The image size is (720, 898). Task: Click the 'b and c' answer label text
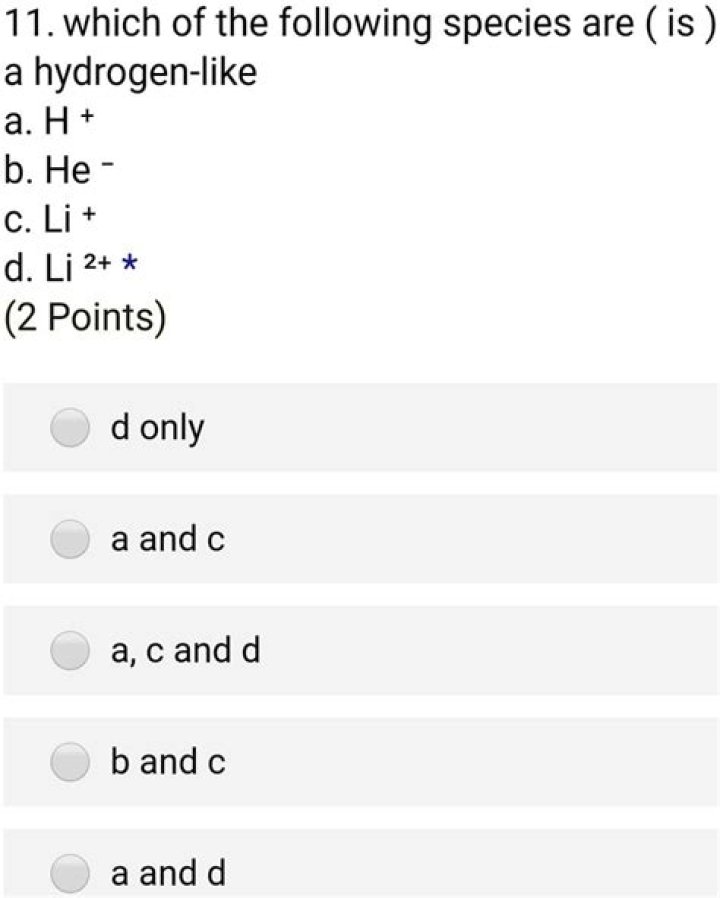[x=168, y=764]
